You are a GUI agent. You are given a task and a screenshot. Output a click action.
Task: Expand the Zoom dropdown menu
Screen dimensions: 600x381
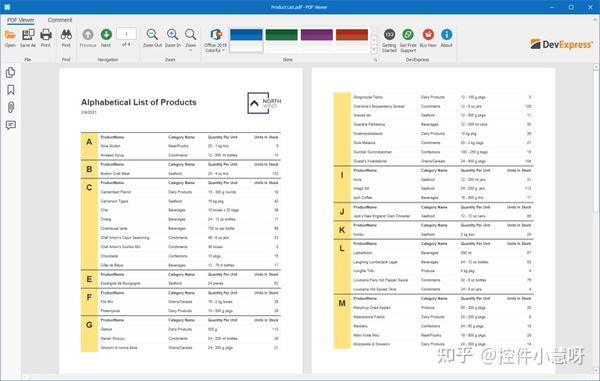[191, 39]
